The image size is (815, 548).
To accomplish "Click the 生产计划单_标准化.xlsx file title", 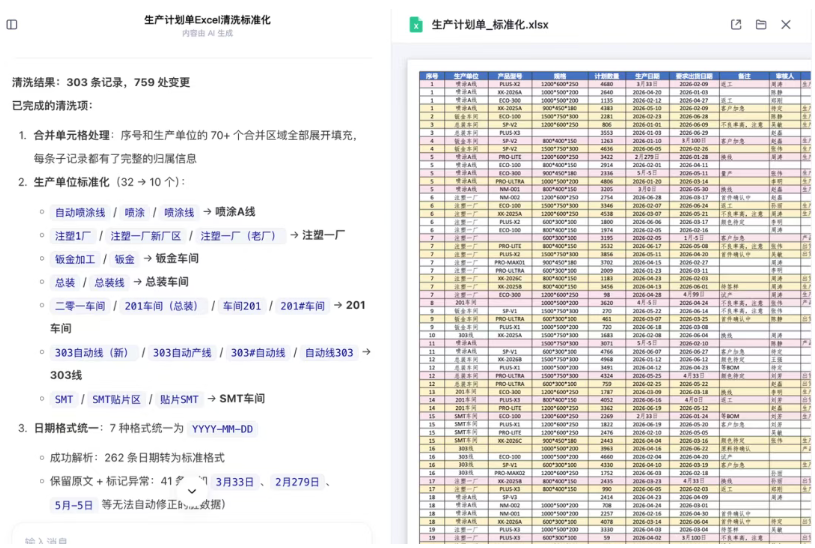I will (x=490, y=24).
